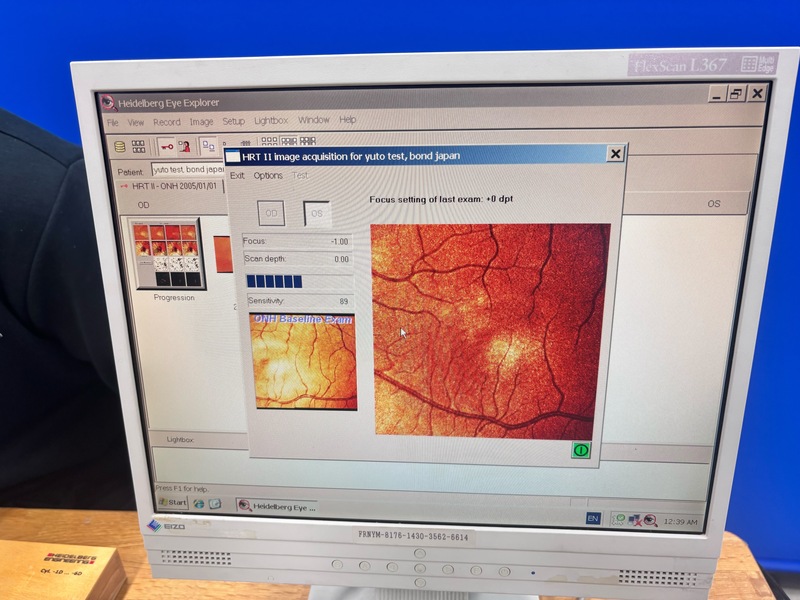Viewport: 800px width, 600px height.
Task: Click the red key toolbar icon
Action: click(165, 146)
